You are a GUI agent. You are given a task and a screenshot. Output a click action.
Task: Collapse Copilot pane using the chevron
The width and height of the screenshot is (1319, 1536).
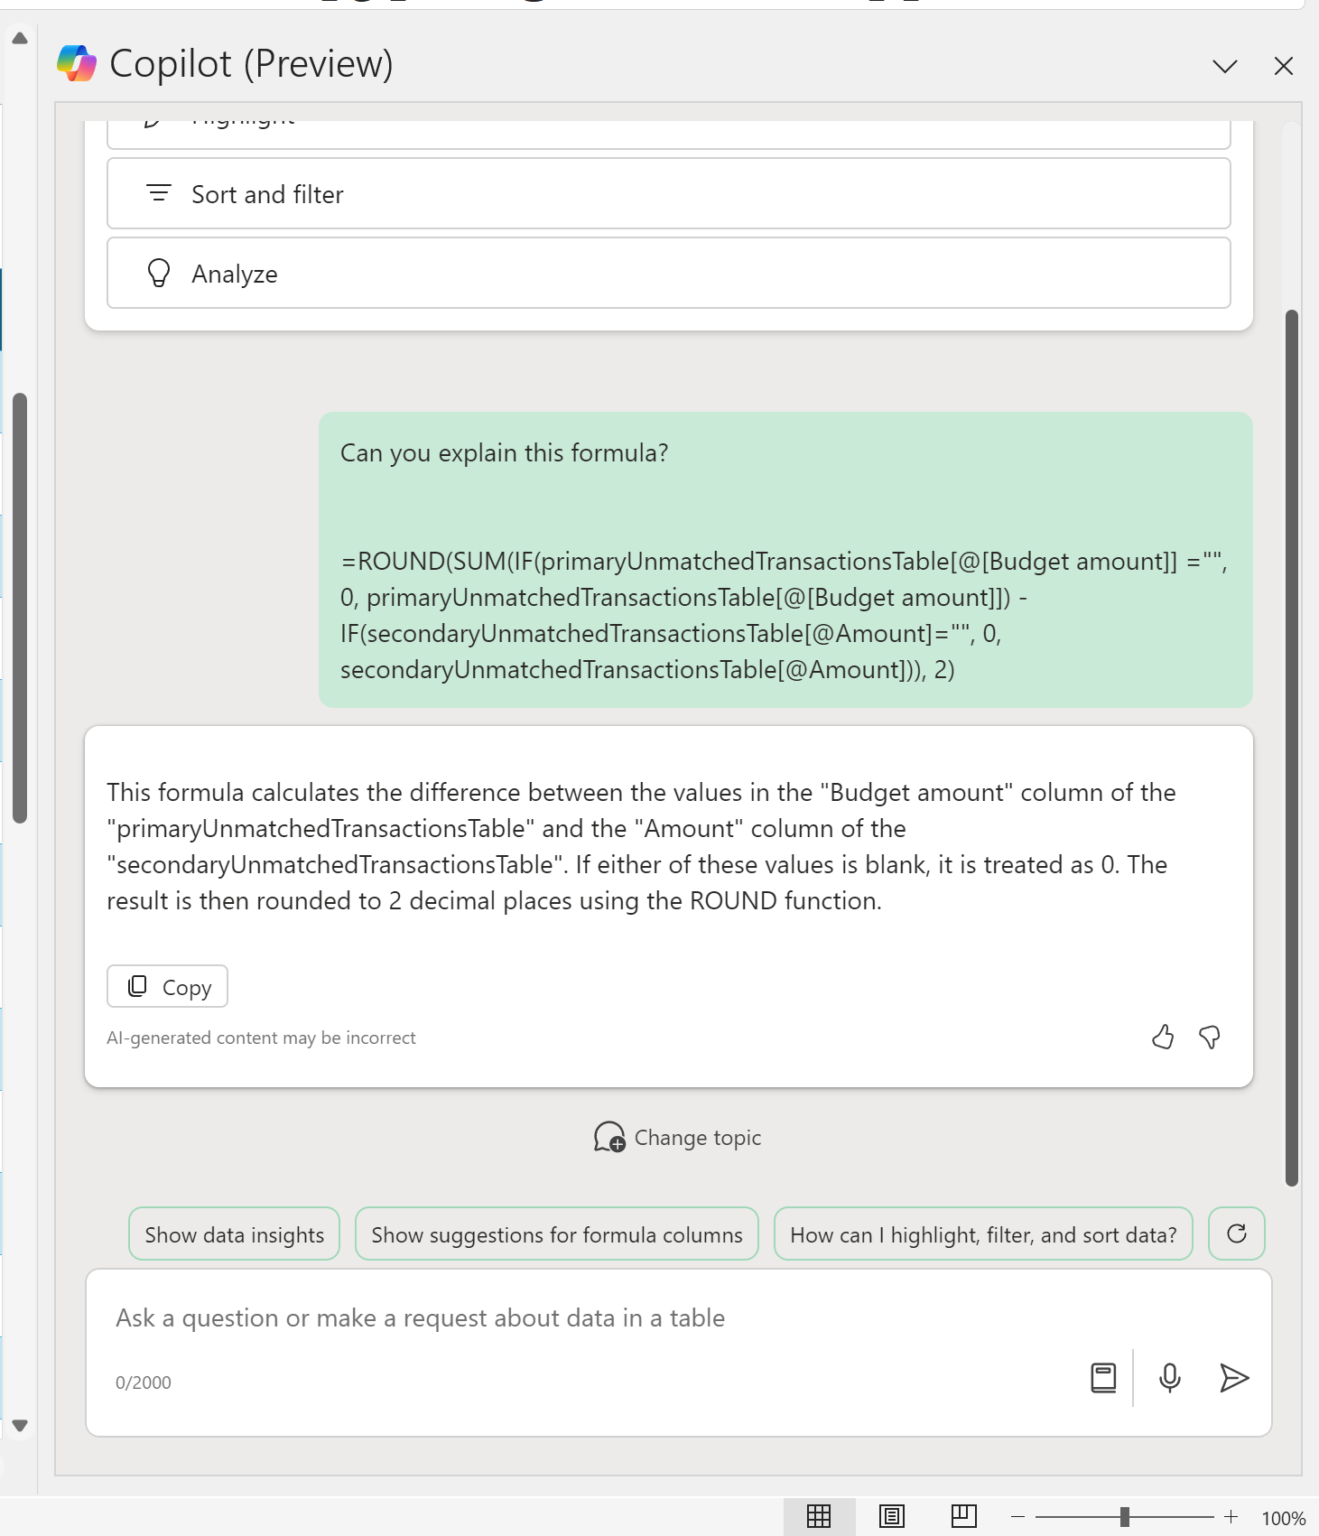point(1224,66)
